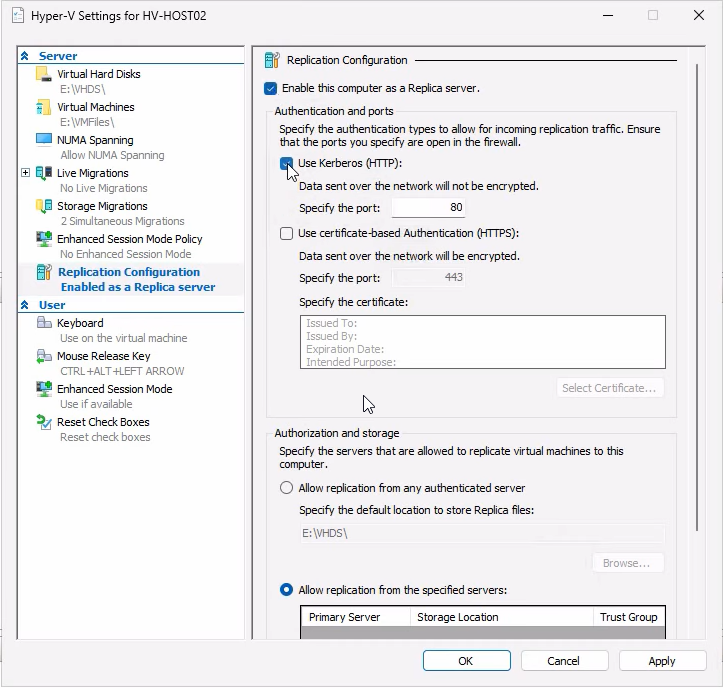Enable certificate-based Authentication (HTTPS) checkbox
Viewport: 723px width, 688px height.
[286, 233]
